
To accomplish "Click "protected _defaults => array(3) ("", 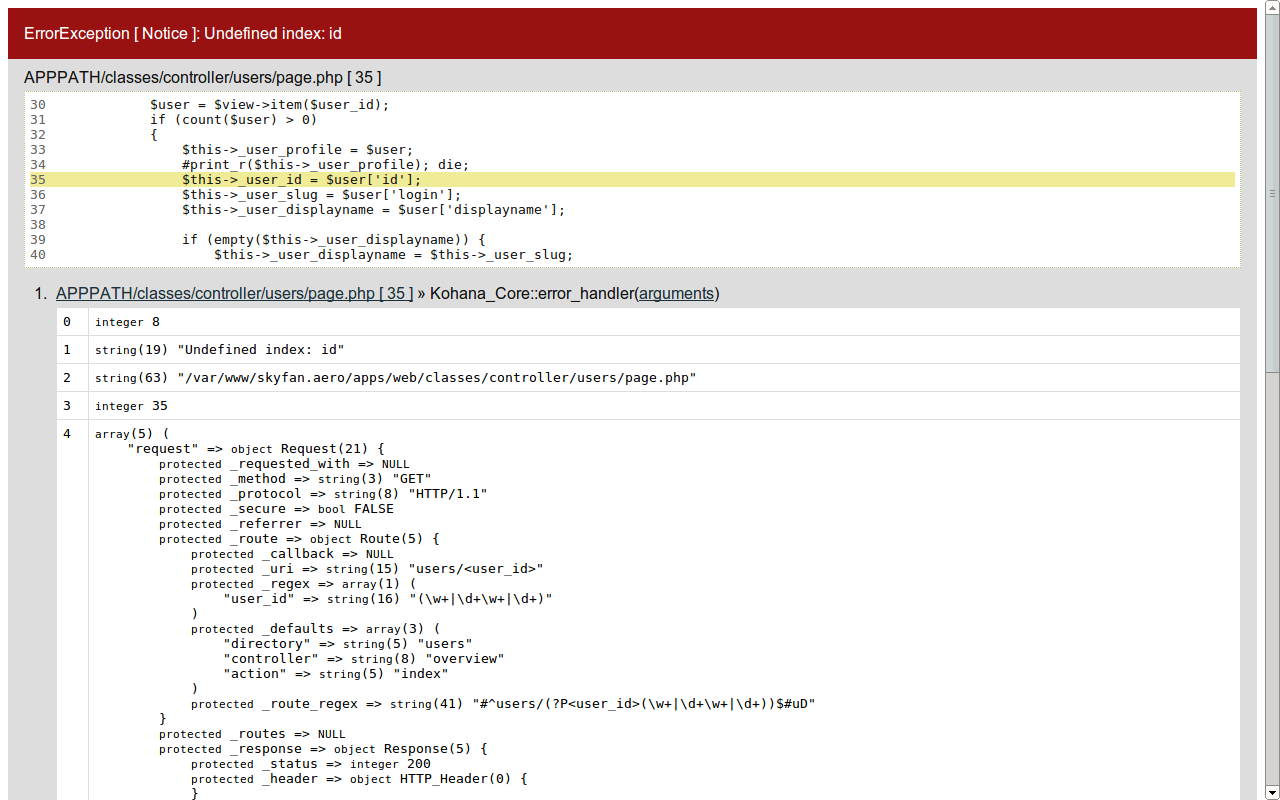I will 315,629.
